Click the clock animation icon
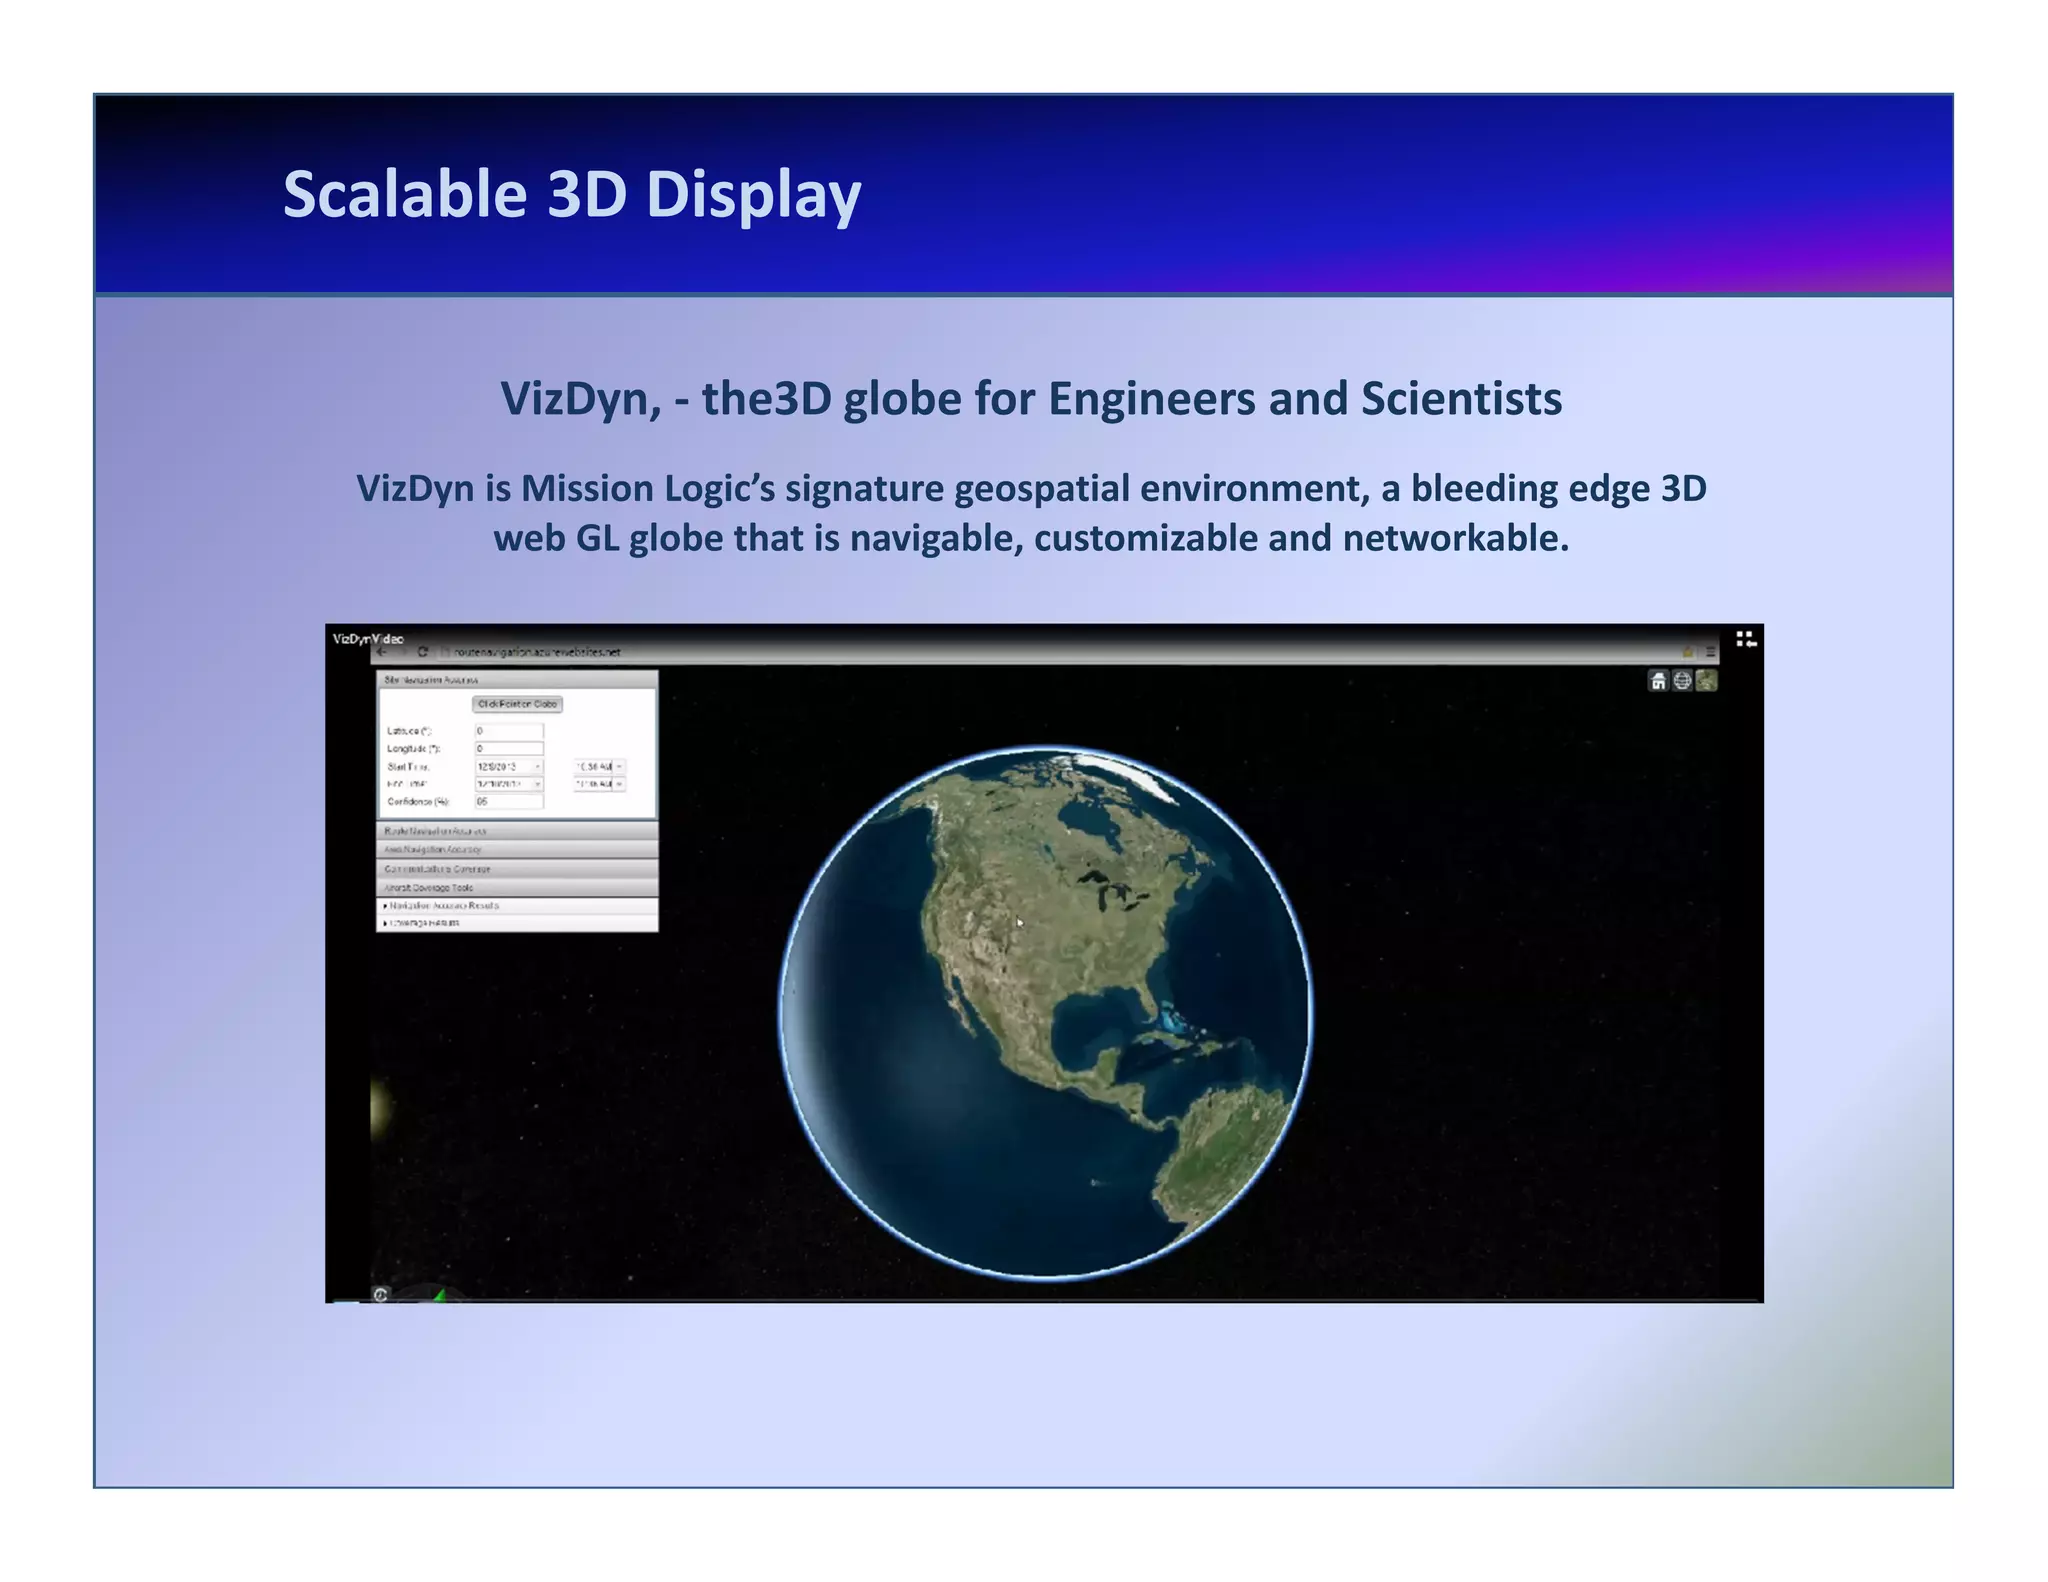 point(381,1294)
